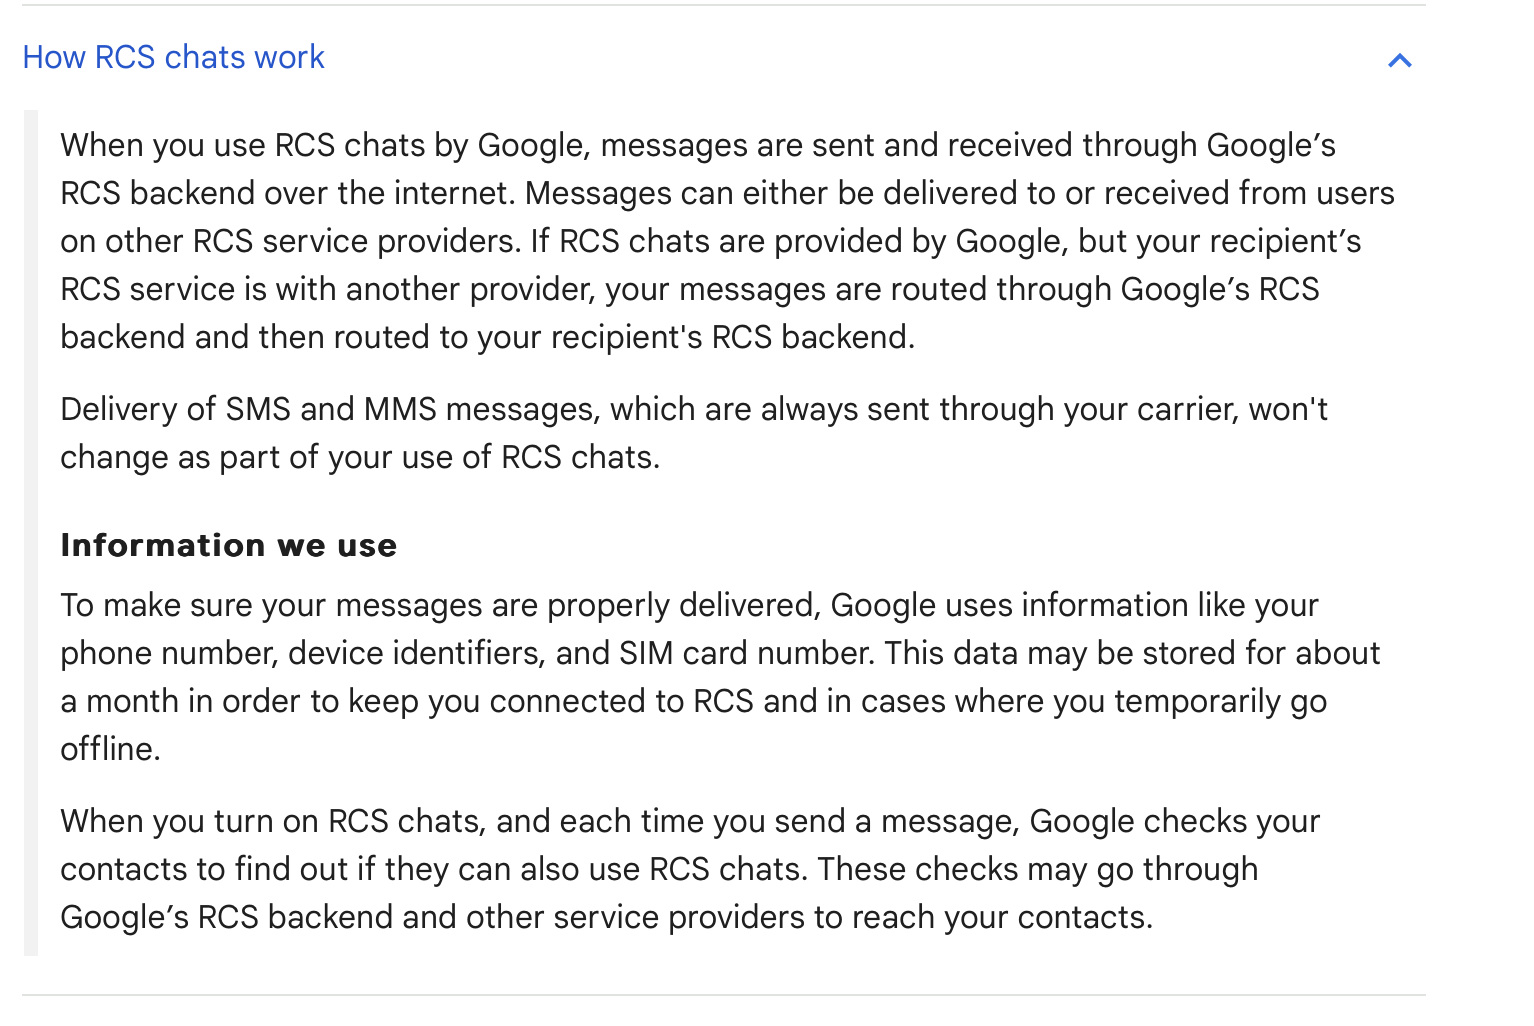
Task: Click the gray vertical bar beside the text
Action: click(31, 533)
